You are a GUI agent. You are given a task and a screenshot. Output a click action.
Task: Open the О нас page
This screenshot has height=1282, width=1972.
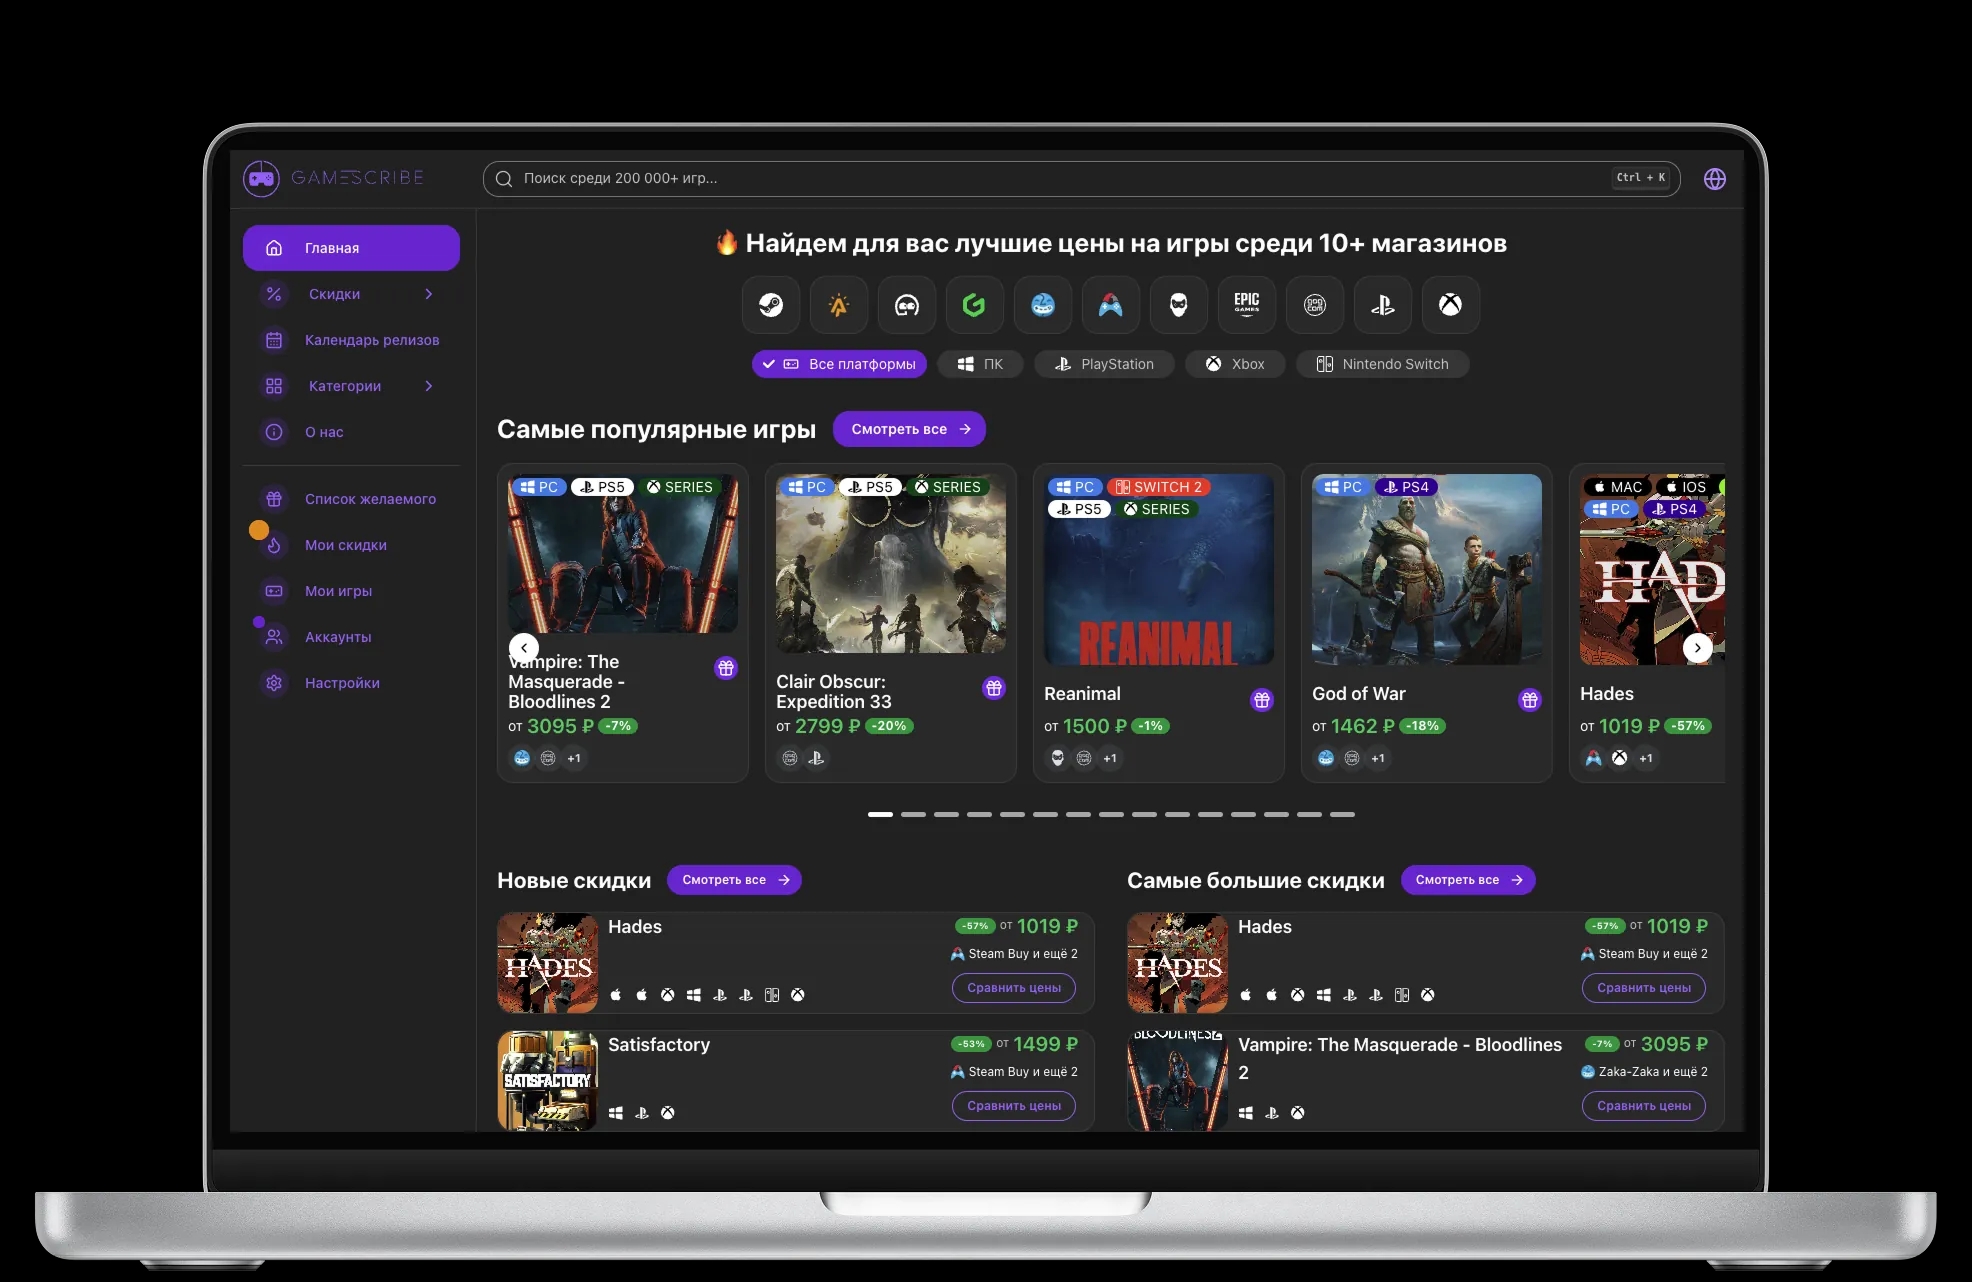326,432
